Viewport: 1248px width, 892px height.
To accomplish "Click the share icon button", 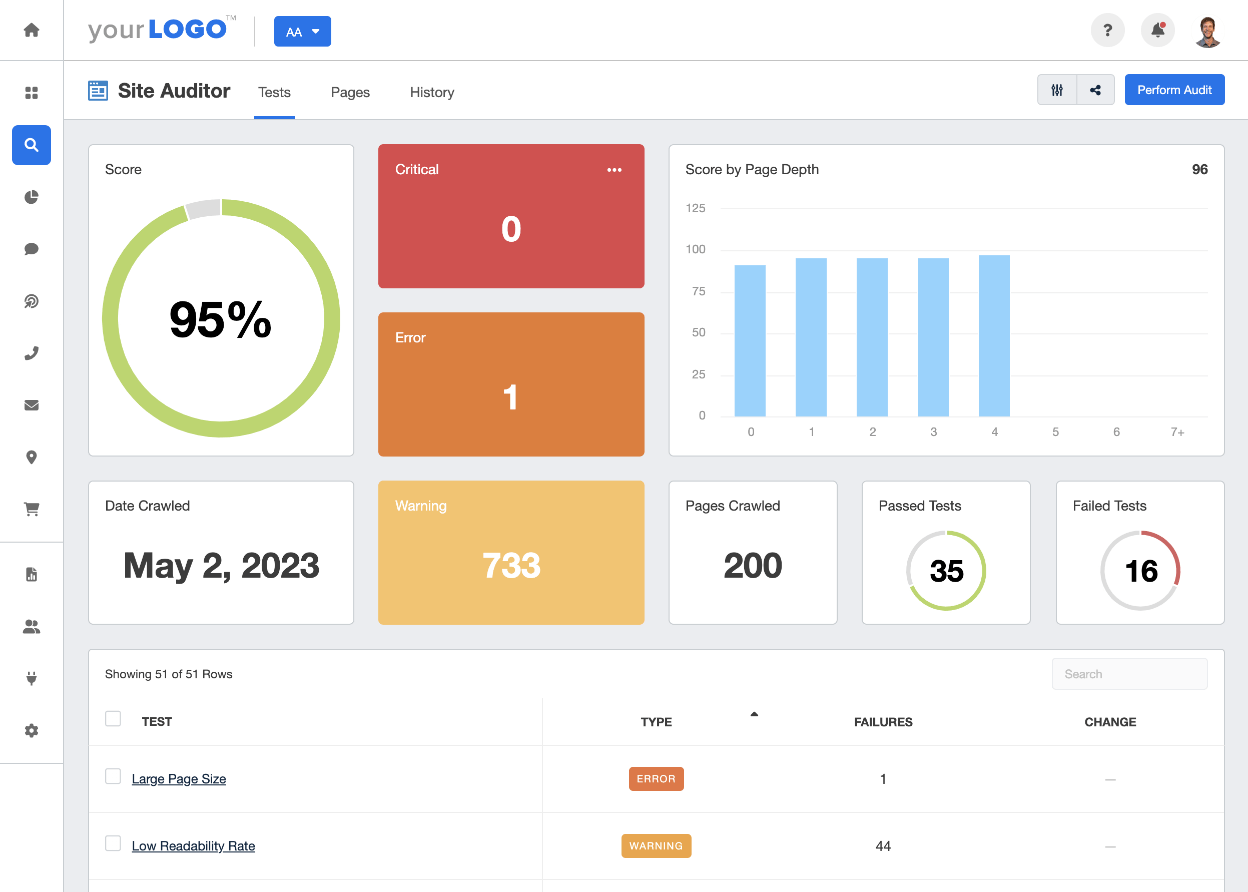I will 1095,90.
